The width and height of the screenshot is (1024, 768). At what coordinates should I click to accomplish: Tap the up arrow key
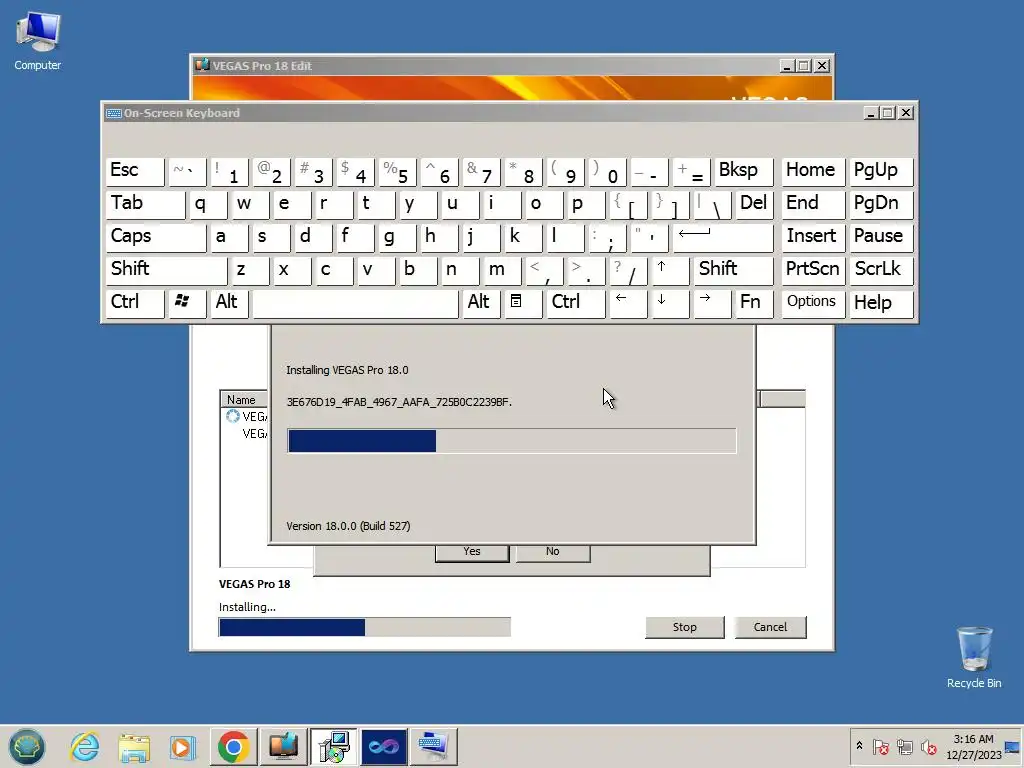pyautogui.click(x=670, y=270)
